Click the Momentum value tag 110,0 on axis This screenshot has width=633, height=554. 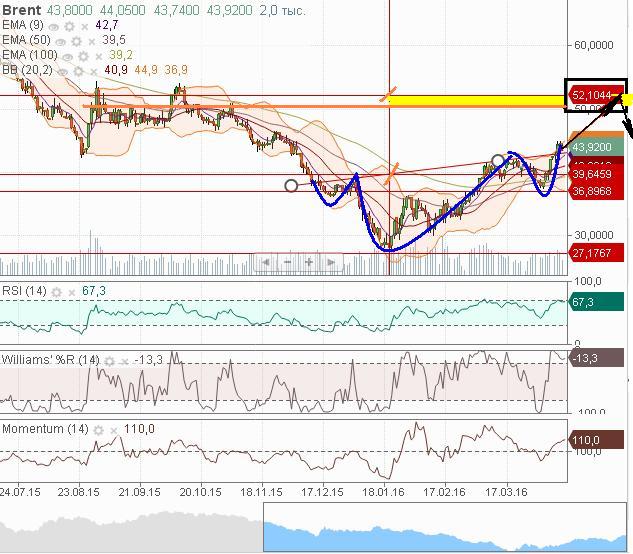click(x=596, y=440)
